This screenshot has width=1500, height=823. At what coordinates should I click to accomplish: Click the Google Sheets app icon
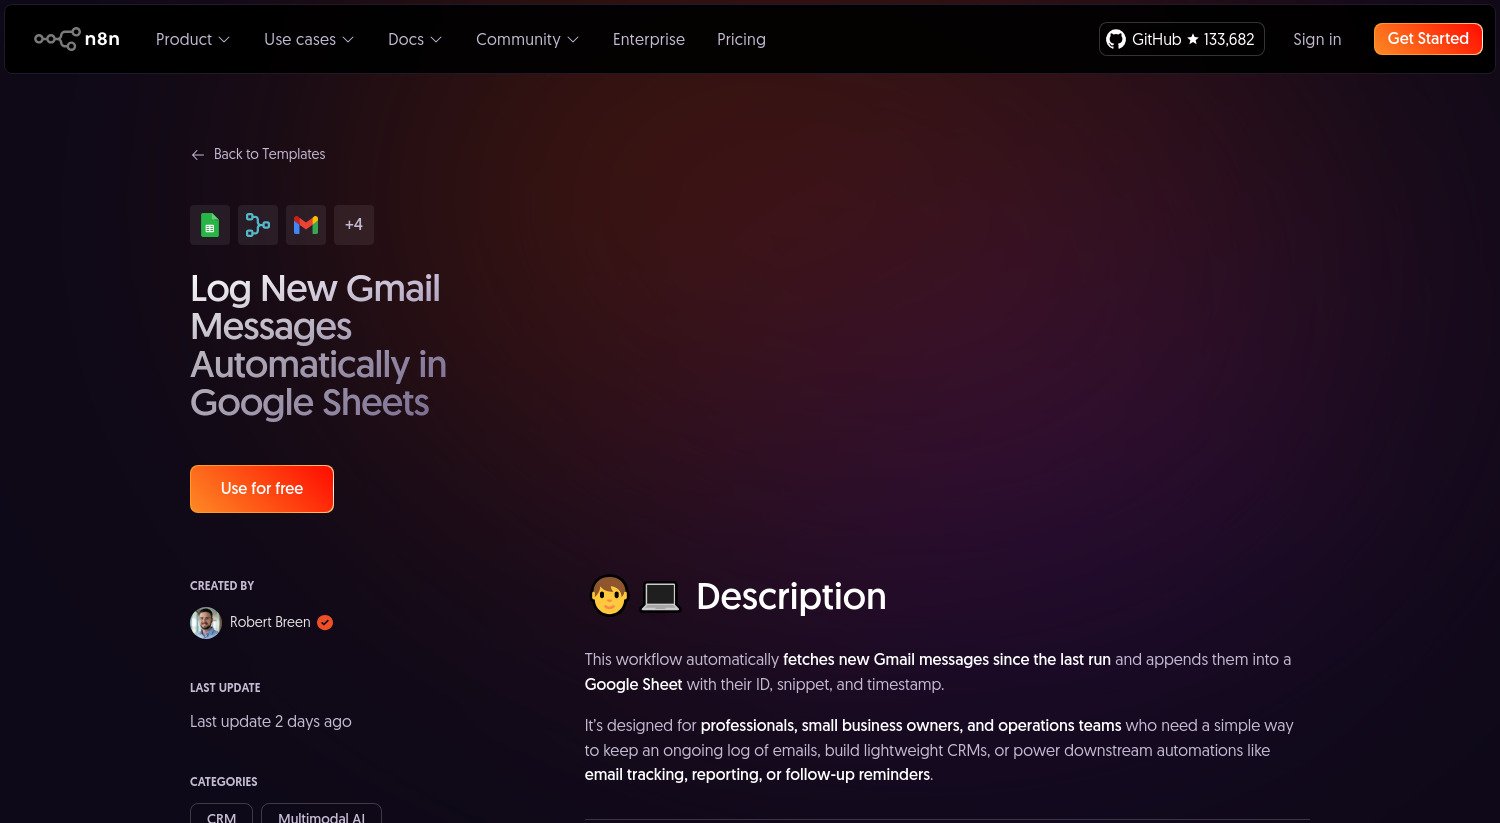point(210,225)
